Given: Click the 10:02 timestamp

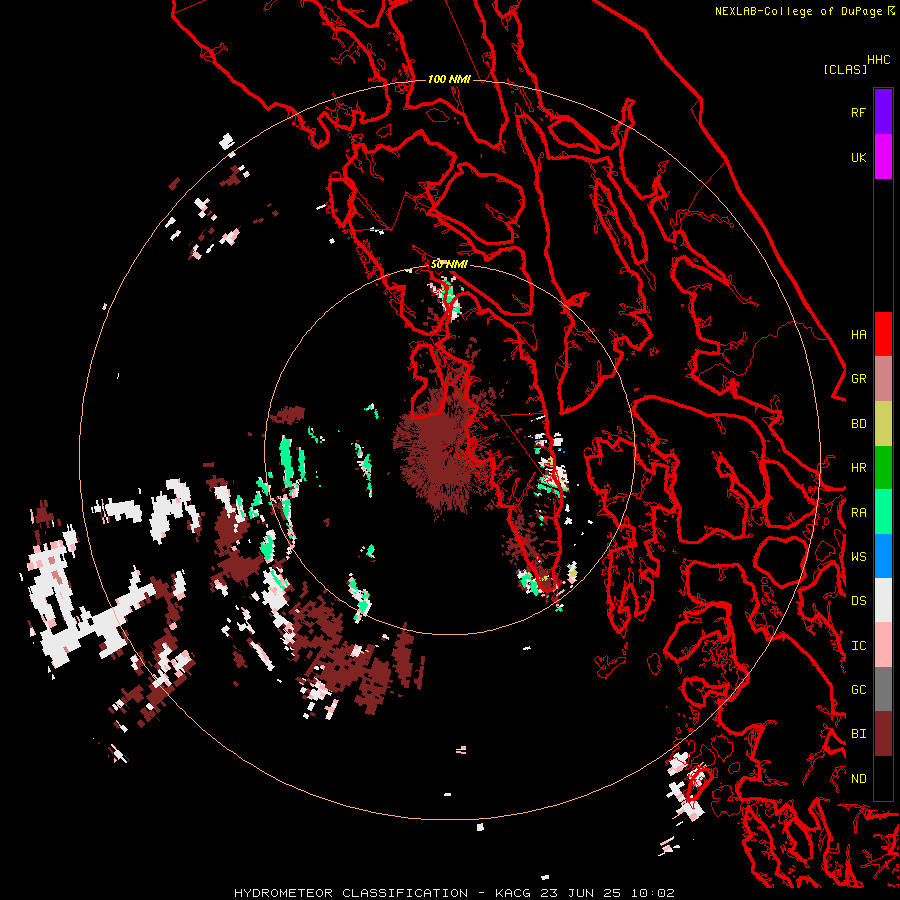Looking at the screenshot, I should [x=655, y=893].
